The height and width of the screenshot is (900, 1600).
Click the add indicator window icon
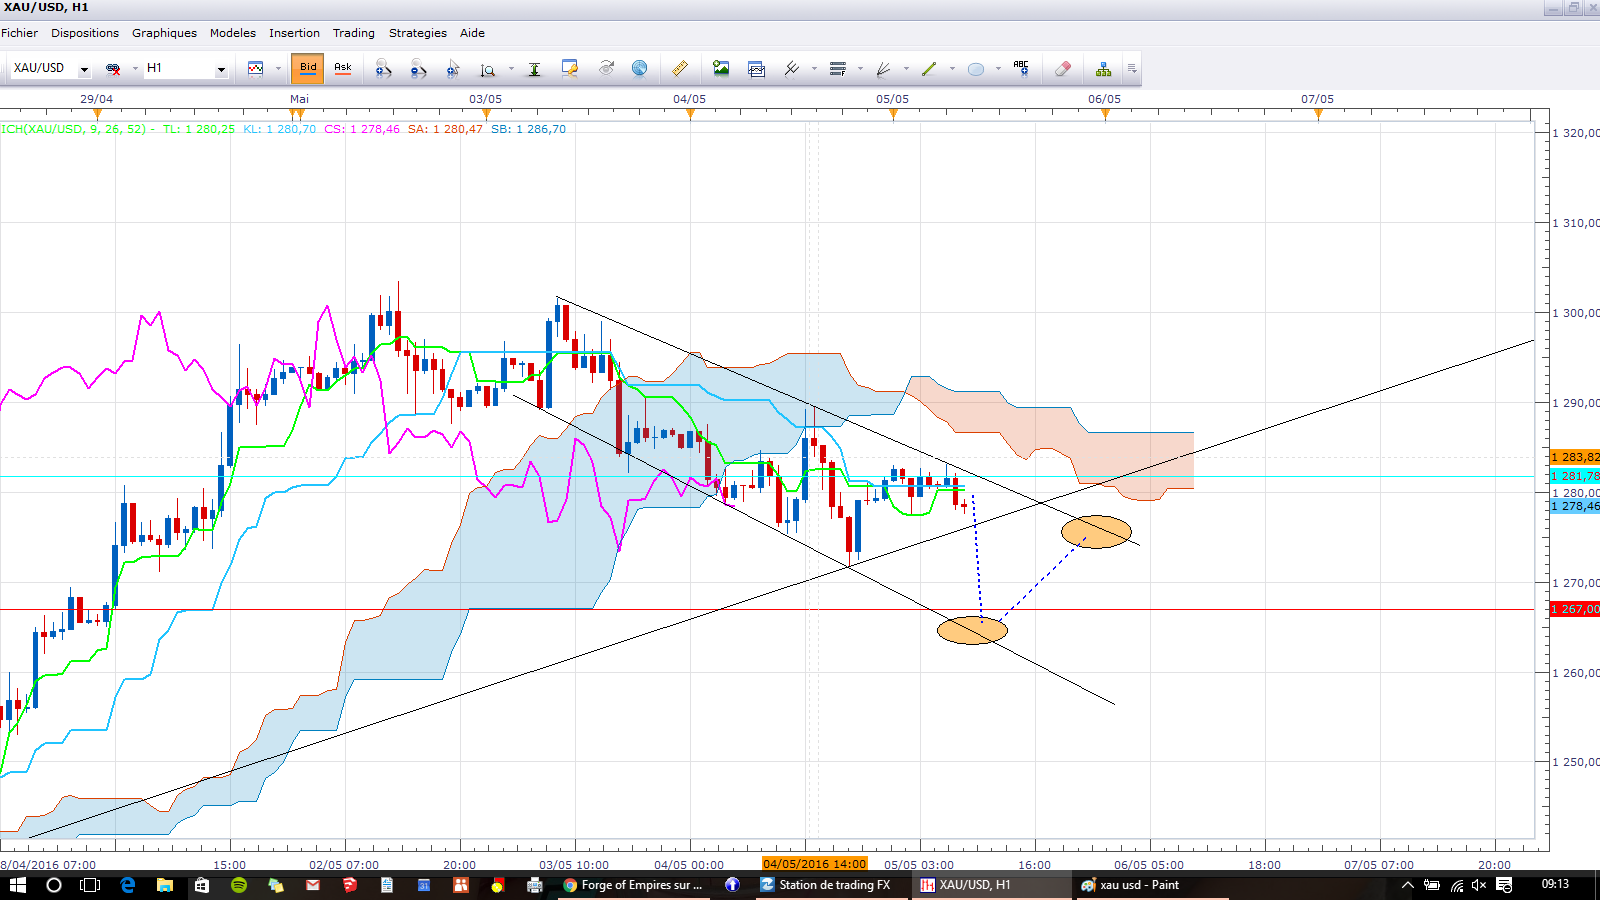pyautogui.click(x=757, y=69)
